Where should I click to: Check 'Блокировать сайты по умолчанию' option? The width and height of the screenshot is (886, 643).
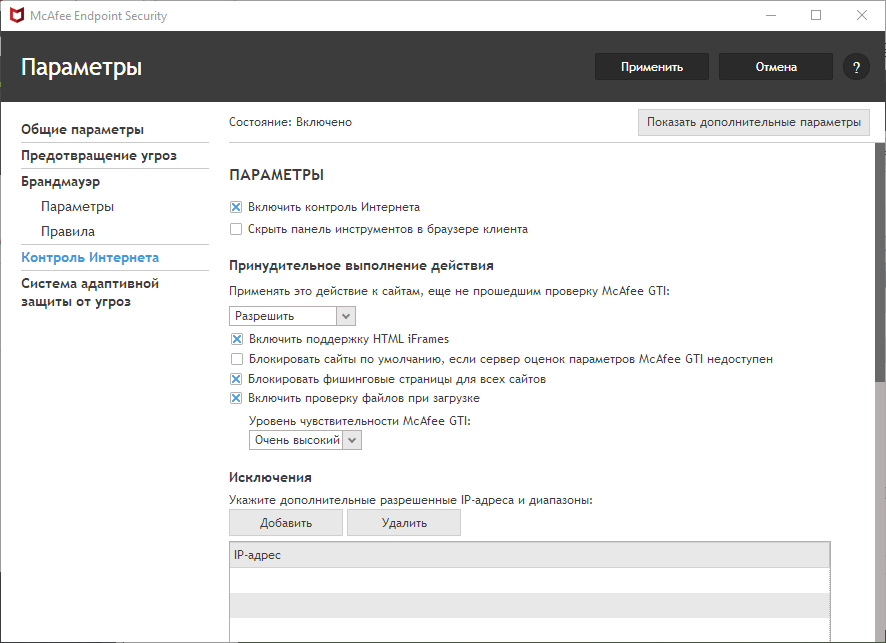[x=237, y=359]
